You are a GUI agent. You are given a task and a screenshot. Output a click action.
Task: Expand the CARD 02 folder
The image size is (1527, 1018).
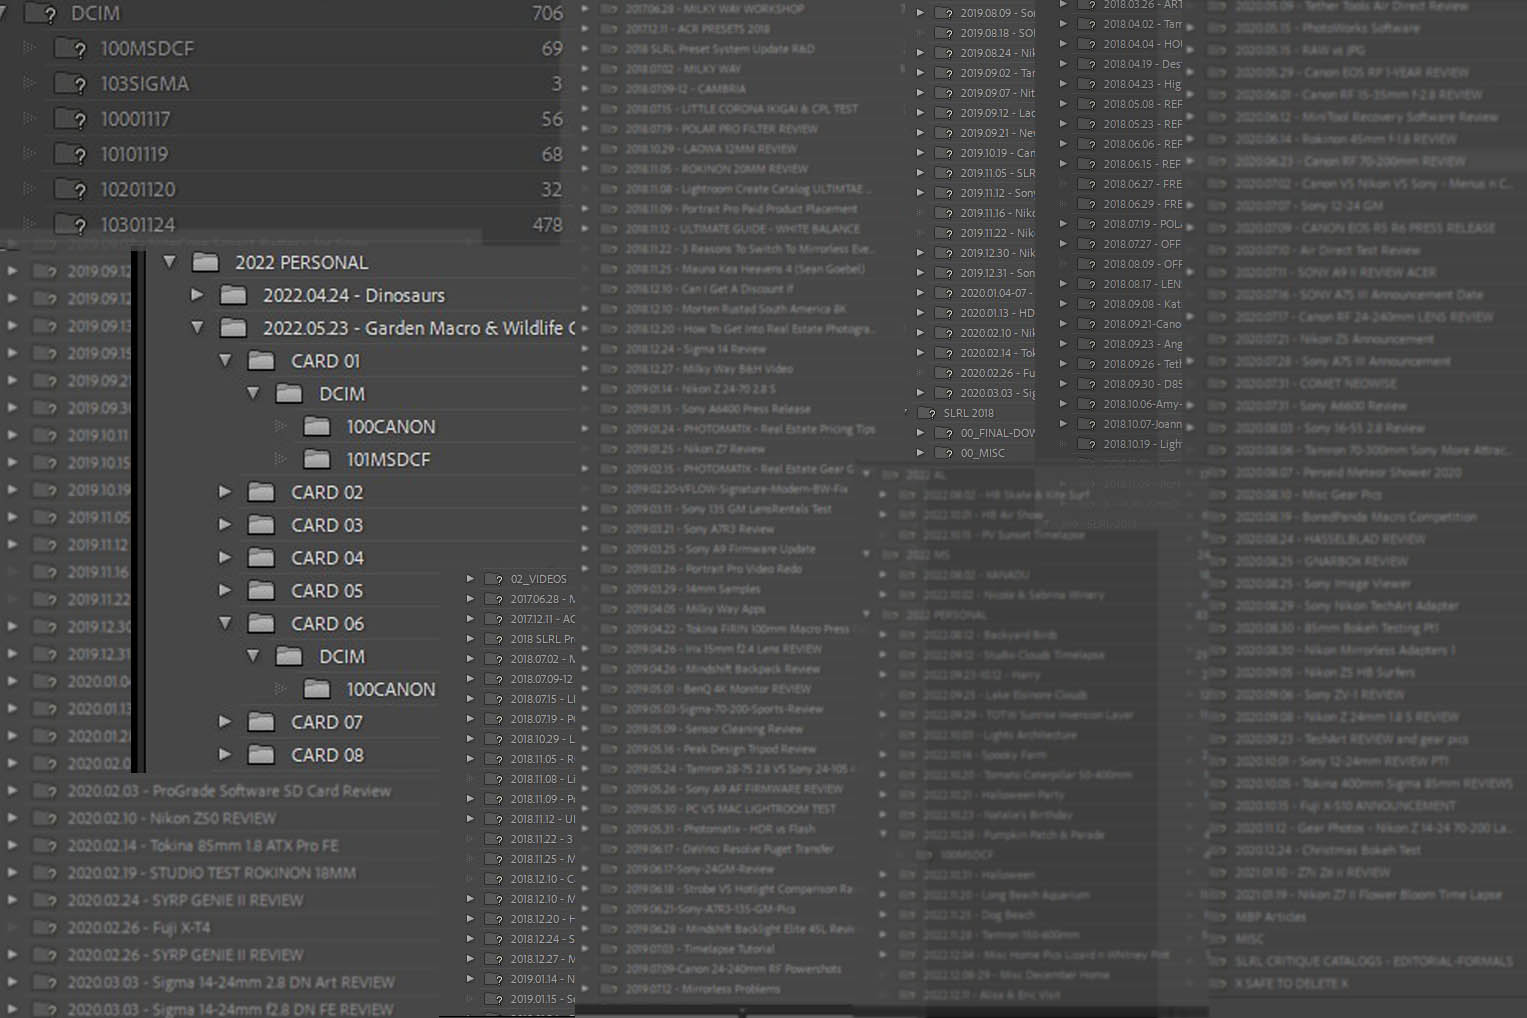tap(225, 492)
